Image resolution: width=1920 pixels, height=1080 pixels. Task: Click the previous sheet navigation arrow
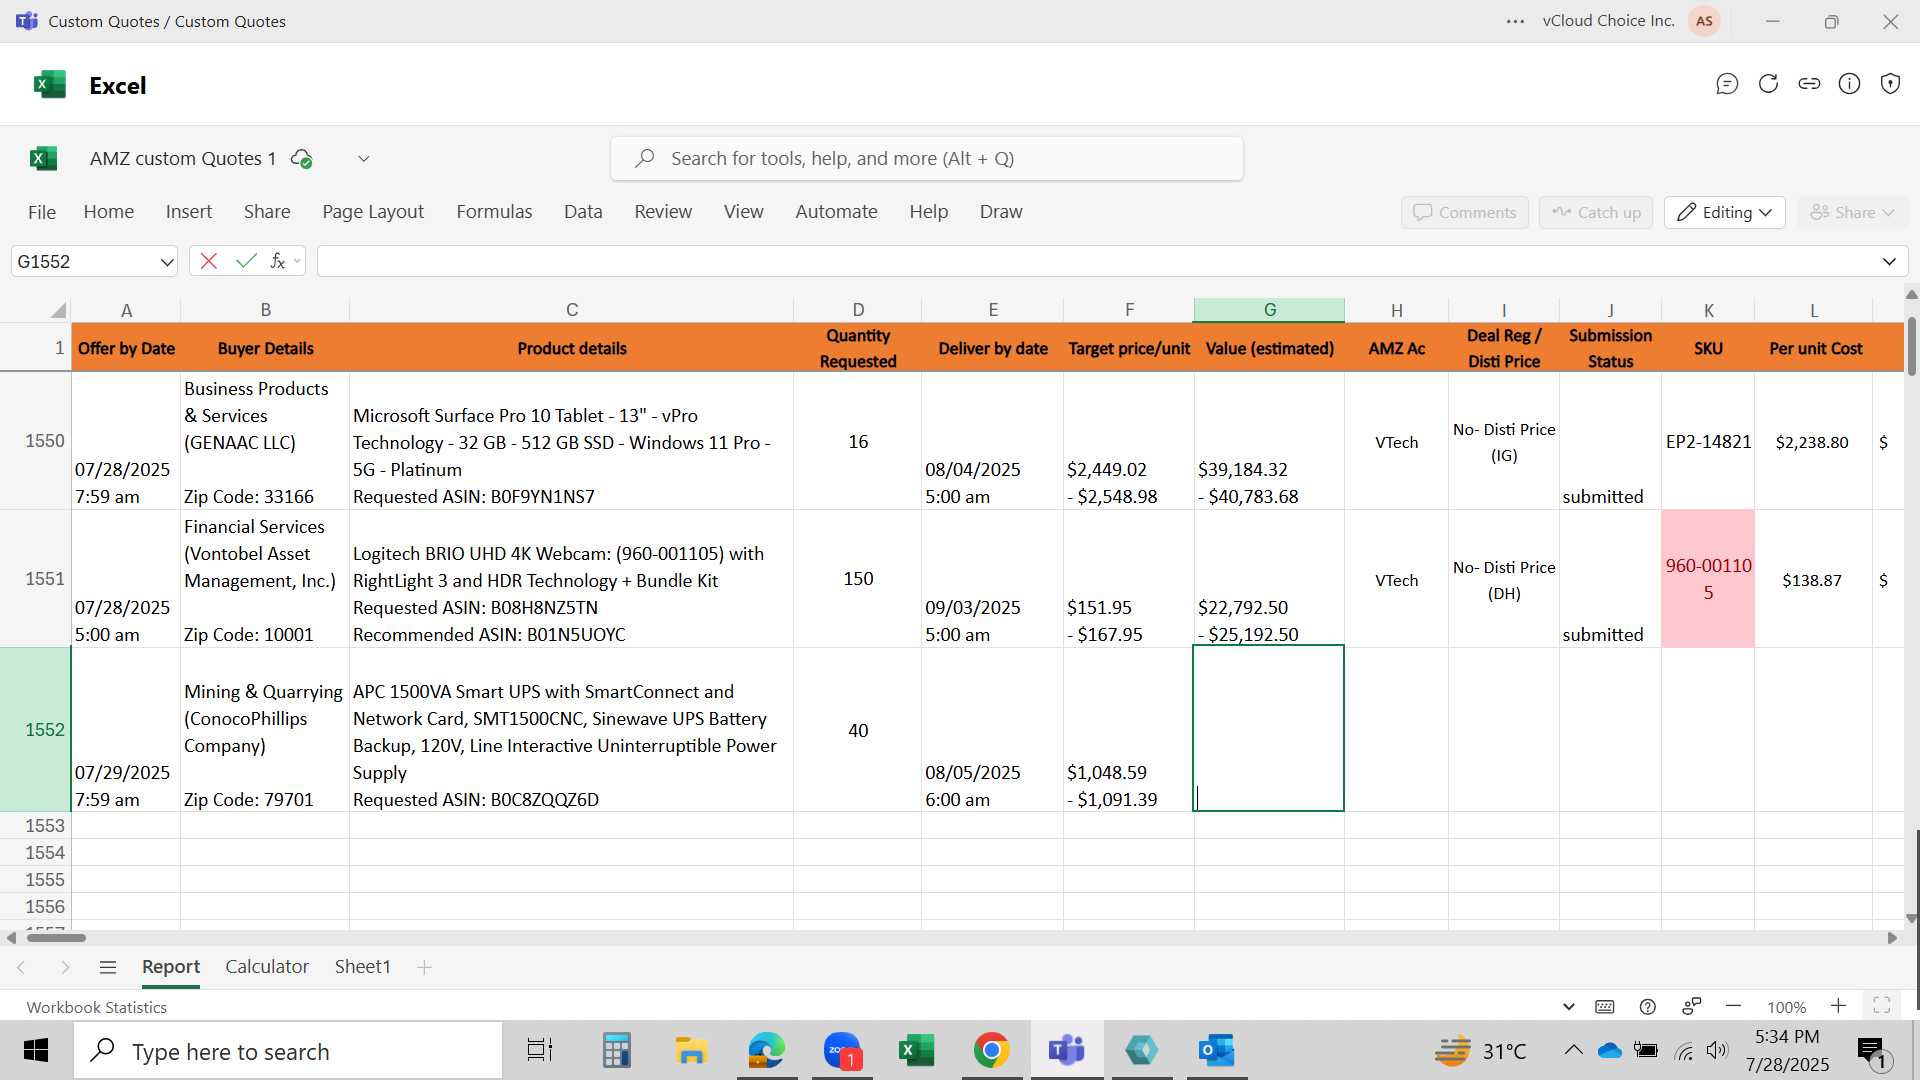(21, 967)
